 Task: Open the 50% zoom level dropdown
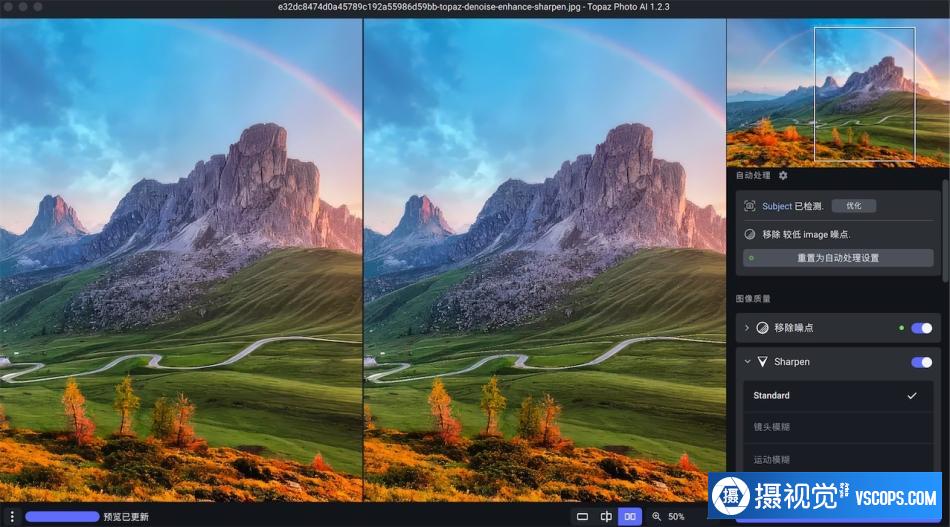(x=676, y=517)
